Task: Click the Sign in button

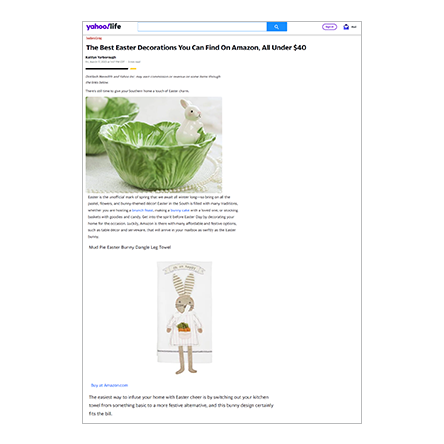Action: tap(329, 27)
